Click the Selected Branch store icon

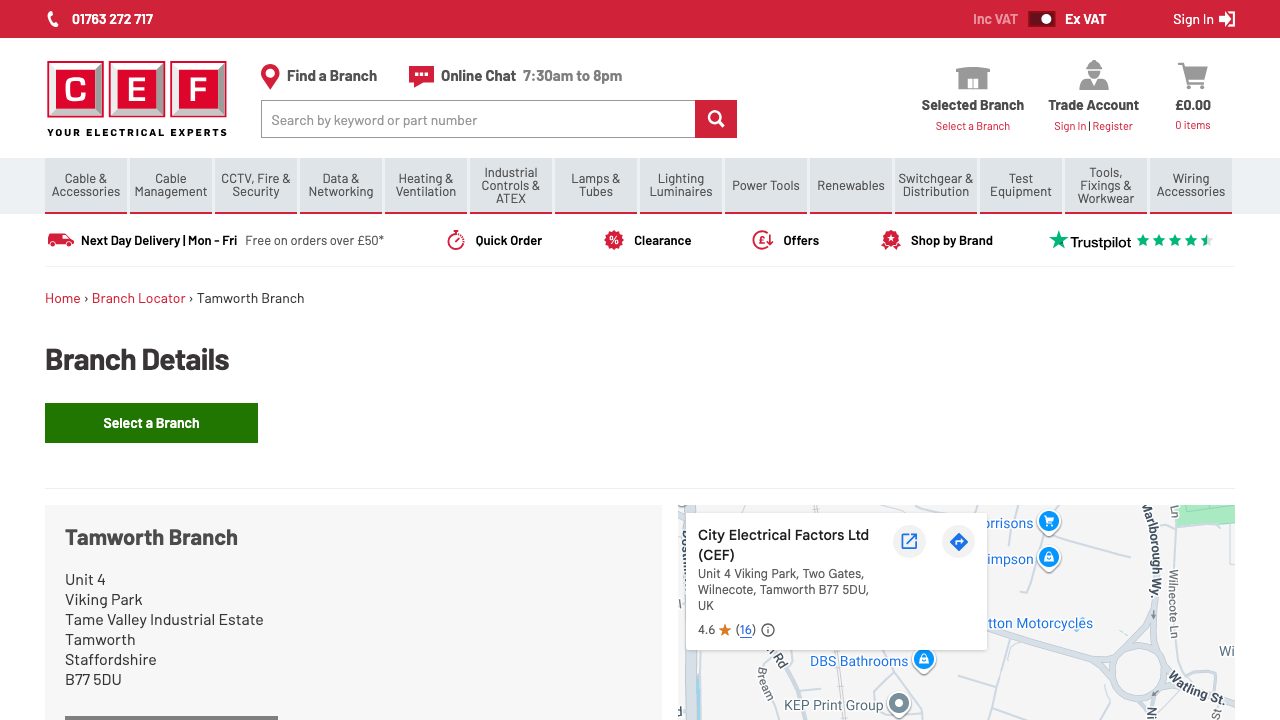pos(973,77)
